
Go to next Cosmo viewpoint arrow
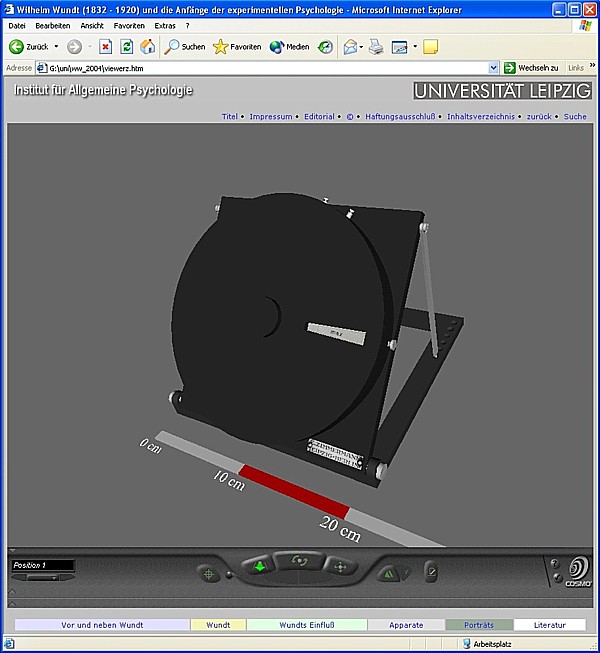(x=68, y=578)
